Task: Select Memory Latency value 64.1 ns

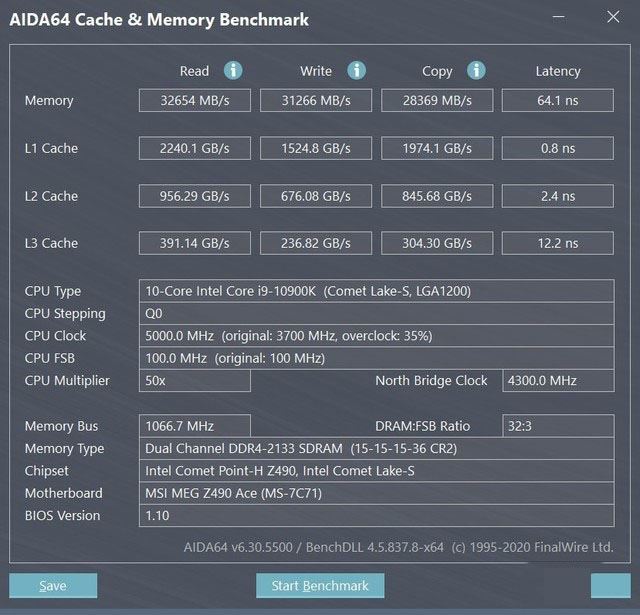Action: 558,100
